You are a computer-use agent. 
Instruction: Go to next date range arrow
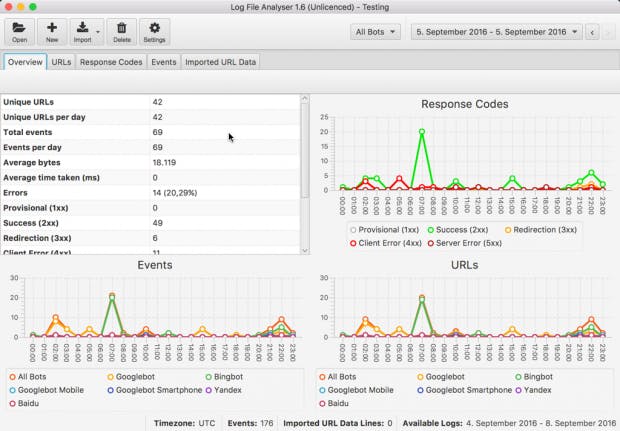608,32
